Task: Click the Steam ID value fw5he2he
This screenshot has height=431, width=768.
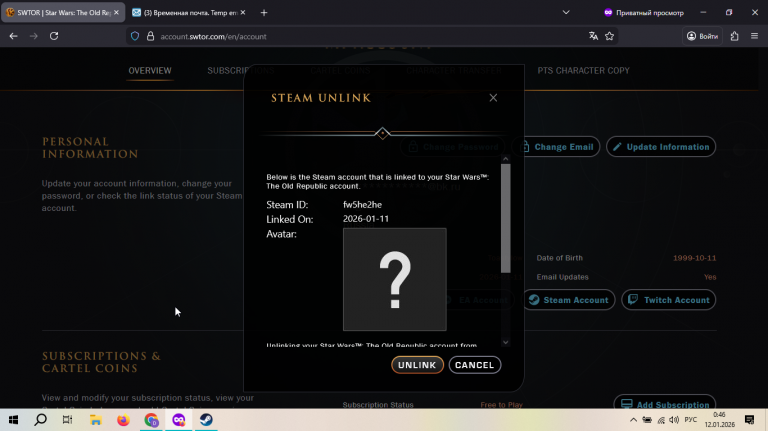Action: tap(362, 205)
